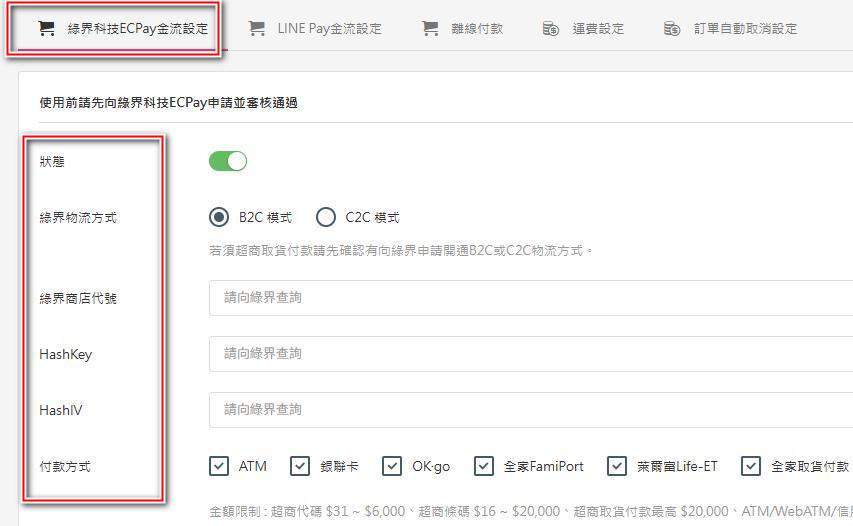Go to the 運費設定 tab
Screen dimensions: 853x526
[584, 28]
